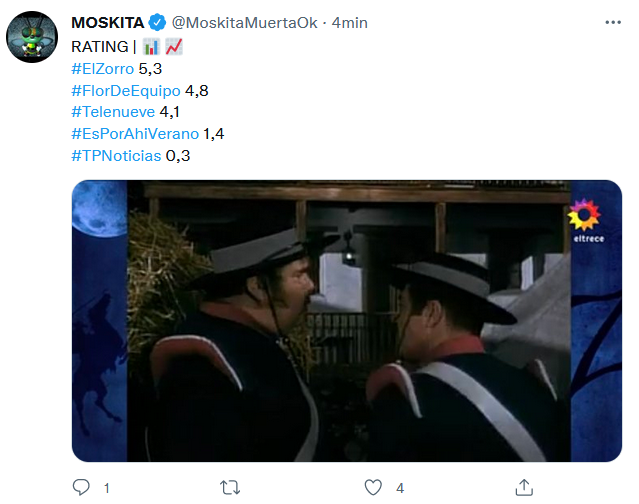Click the reply speech bubble icon
Screen dimensions: 639x504
81,487
